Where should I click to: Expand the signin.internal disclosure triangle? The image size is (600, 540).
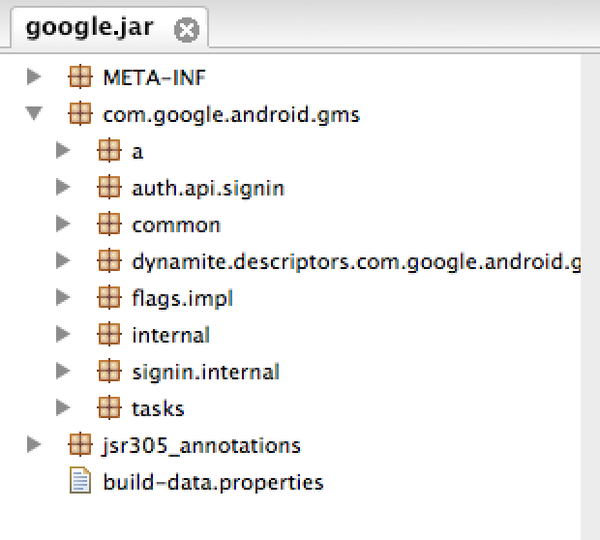pos(63,371)
